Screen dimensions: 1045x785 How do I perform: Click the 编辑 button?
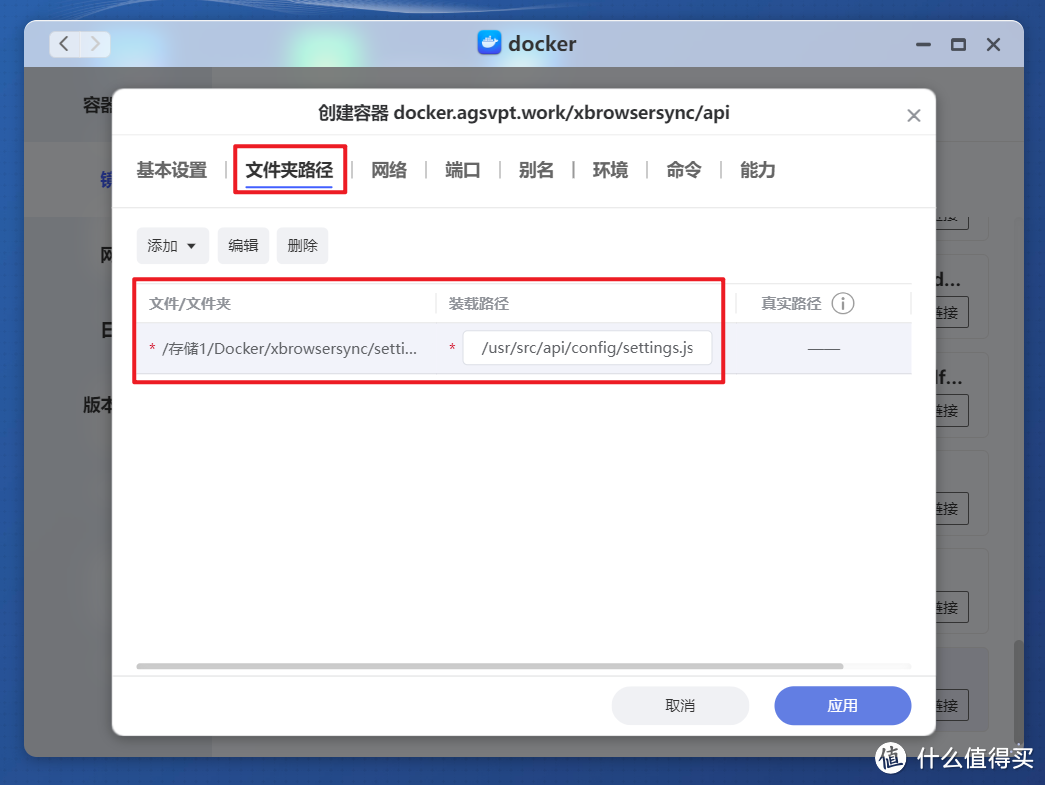tap(243, 245)
